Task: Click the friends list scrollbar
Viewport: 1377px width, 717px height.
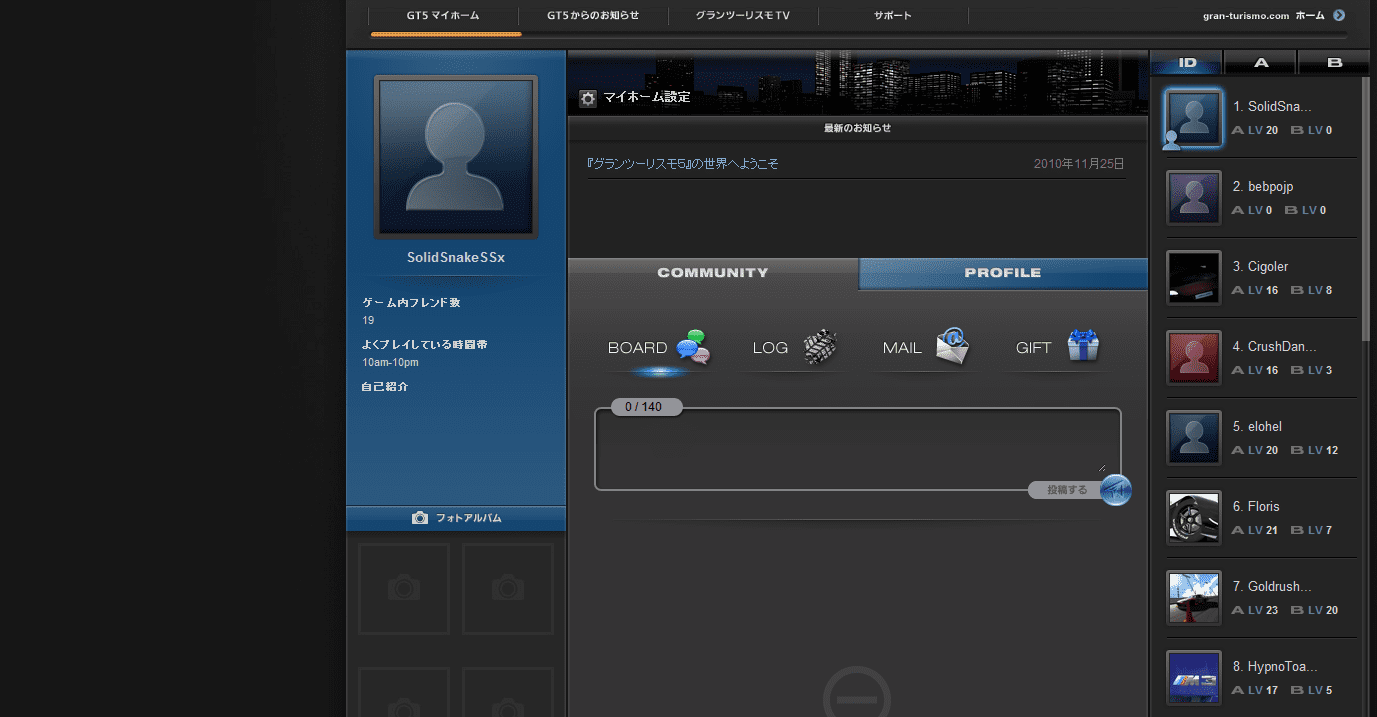Action: (x=1367, y=200)
